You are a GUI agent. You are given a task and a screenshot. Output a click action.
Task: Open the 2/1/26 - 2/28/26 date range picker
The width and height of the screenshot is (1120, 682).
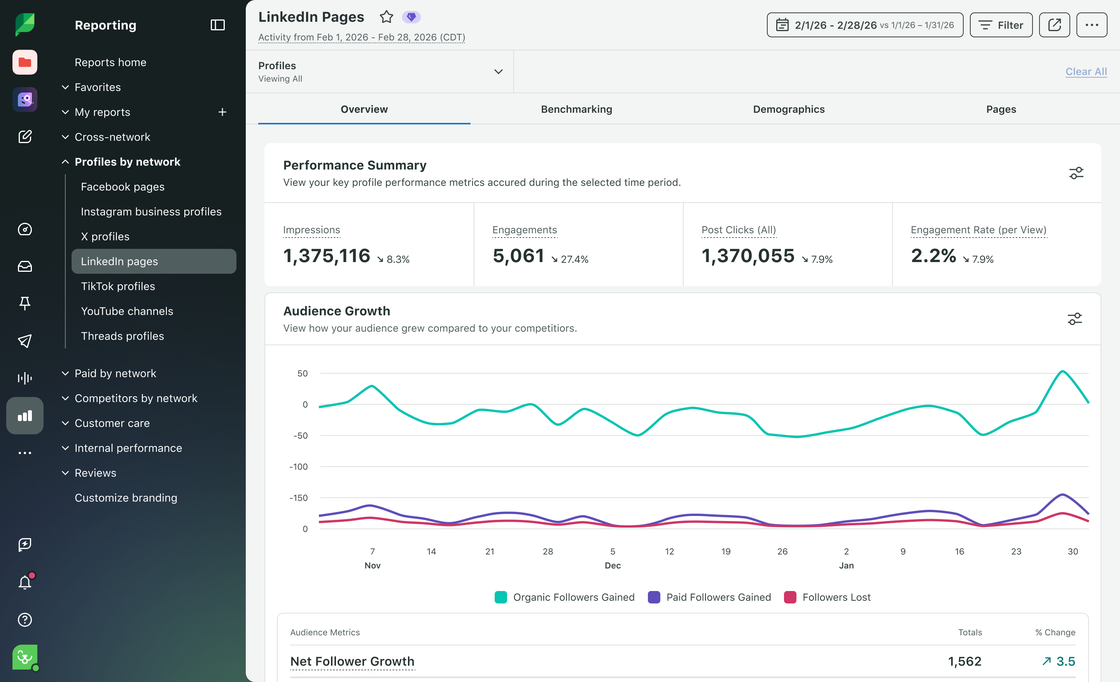click(x=865, y=25)
